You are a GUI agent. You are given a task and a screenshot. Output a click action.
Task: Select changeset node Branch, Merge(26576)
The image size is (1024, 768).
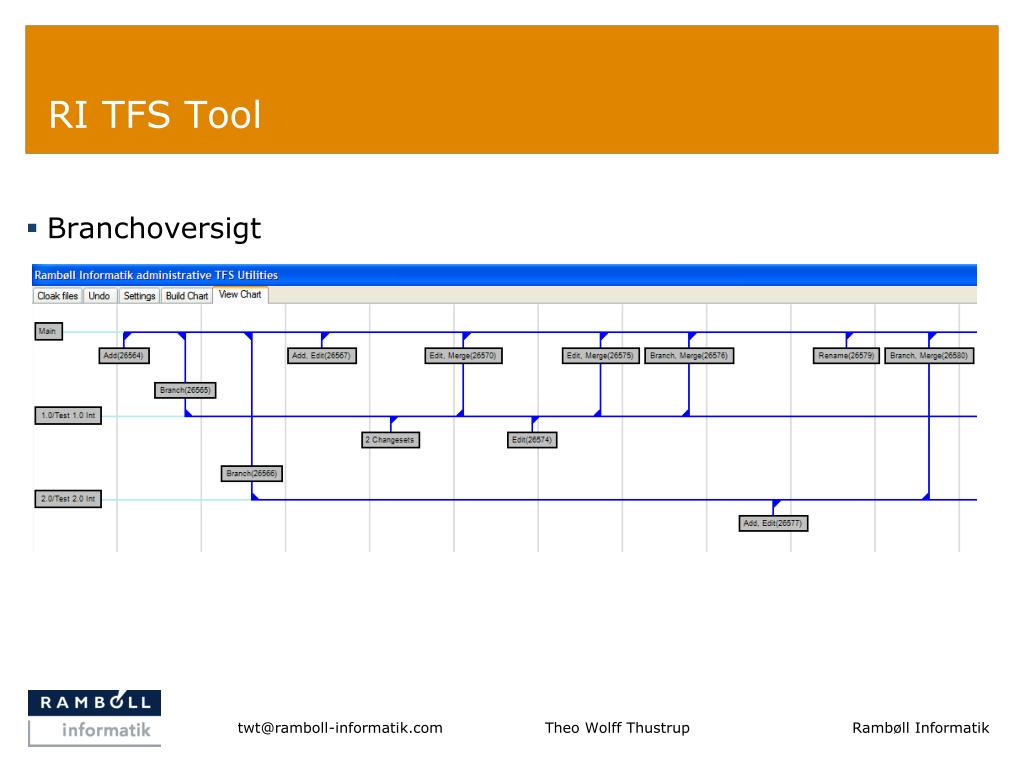click(689, 355)
